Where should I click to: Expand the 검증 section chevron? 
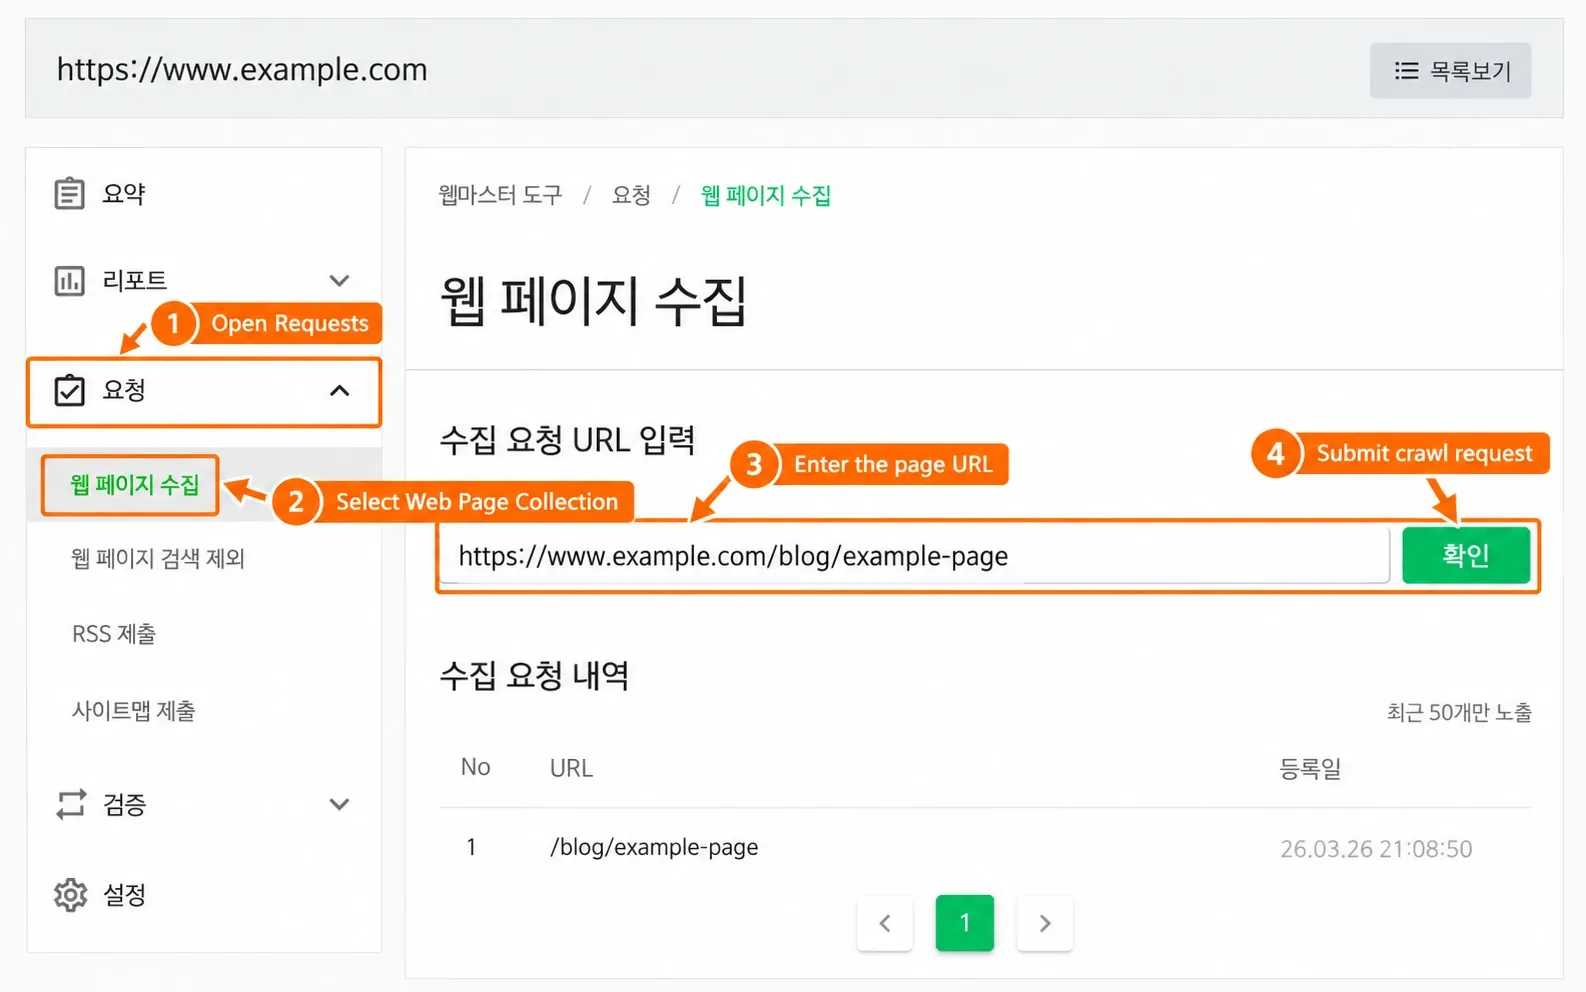click(x=339, y=804)
